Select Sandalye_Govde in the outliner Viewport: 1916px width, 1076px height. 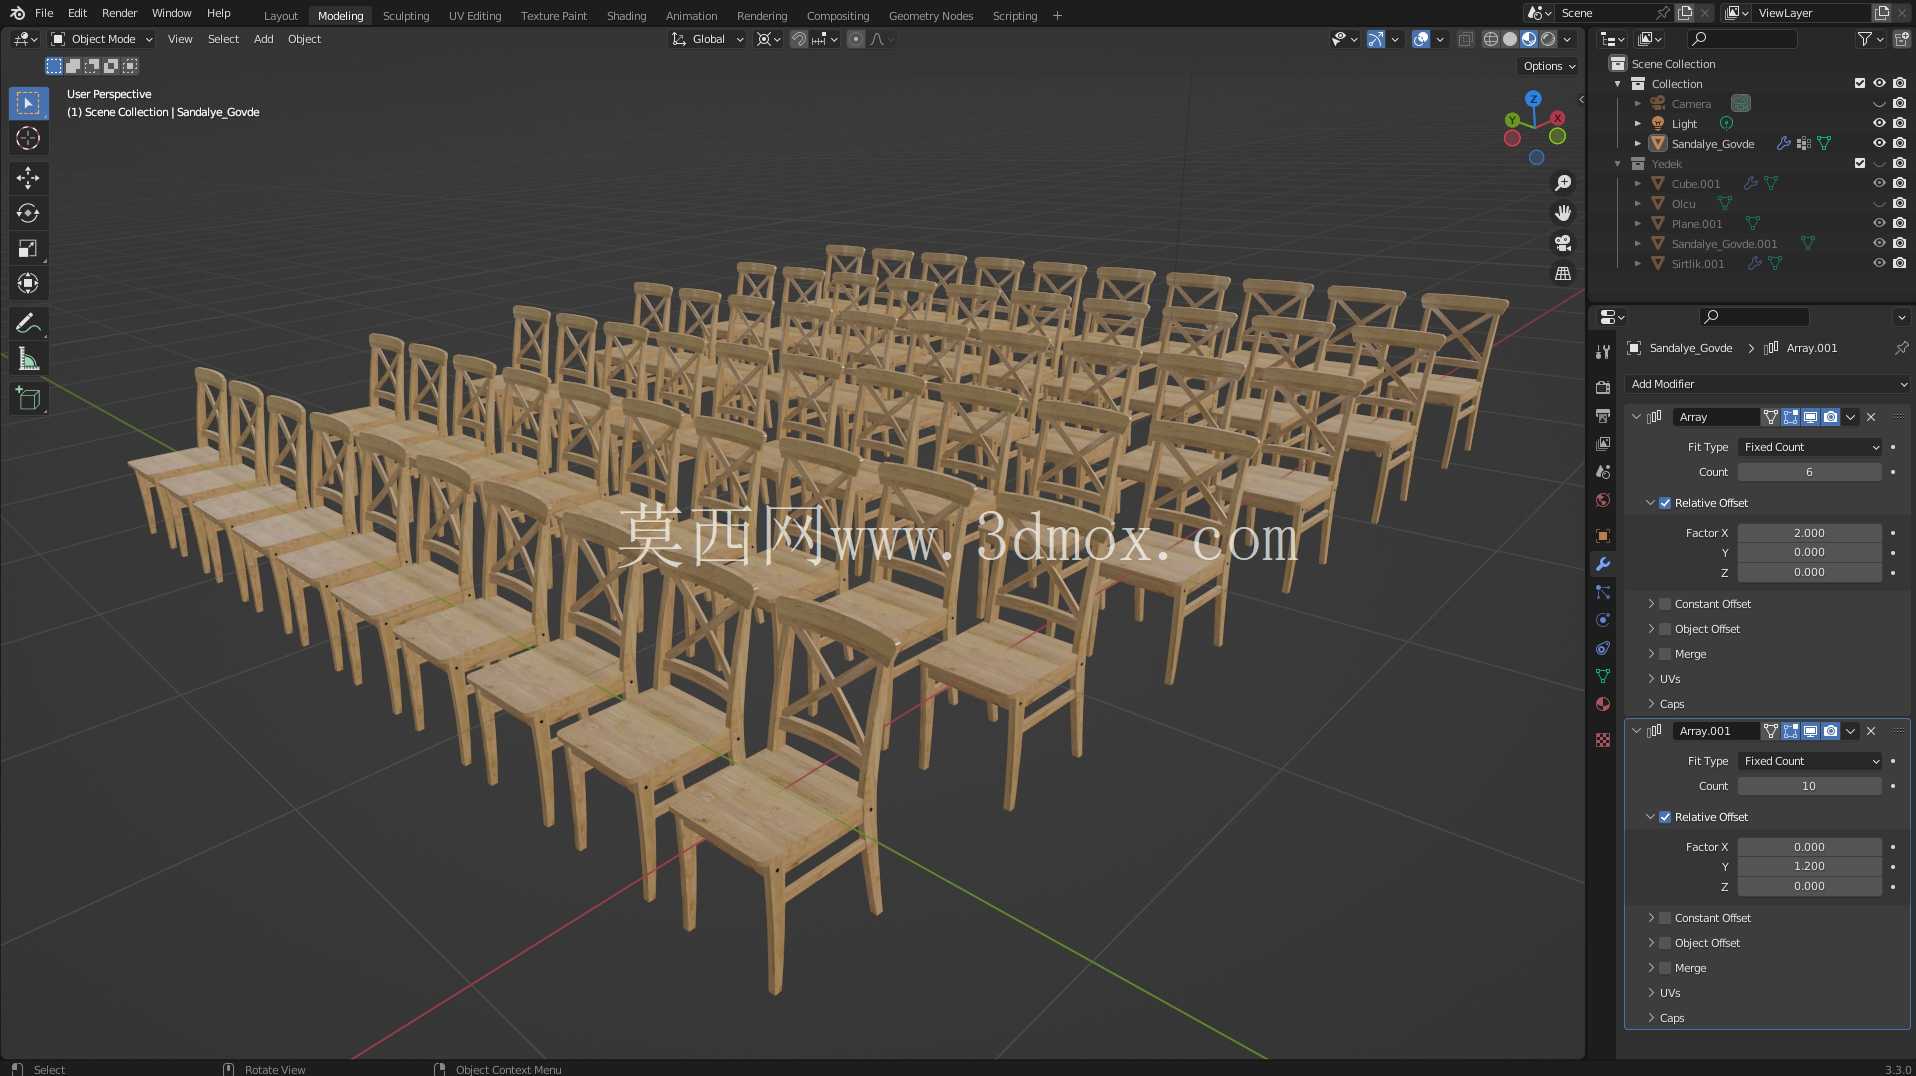(1712, 144)
